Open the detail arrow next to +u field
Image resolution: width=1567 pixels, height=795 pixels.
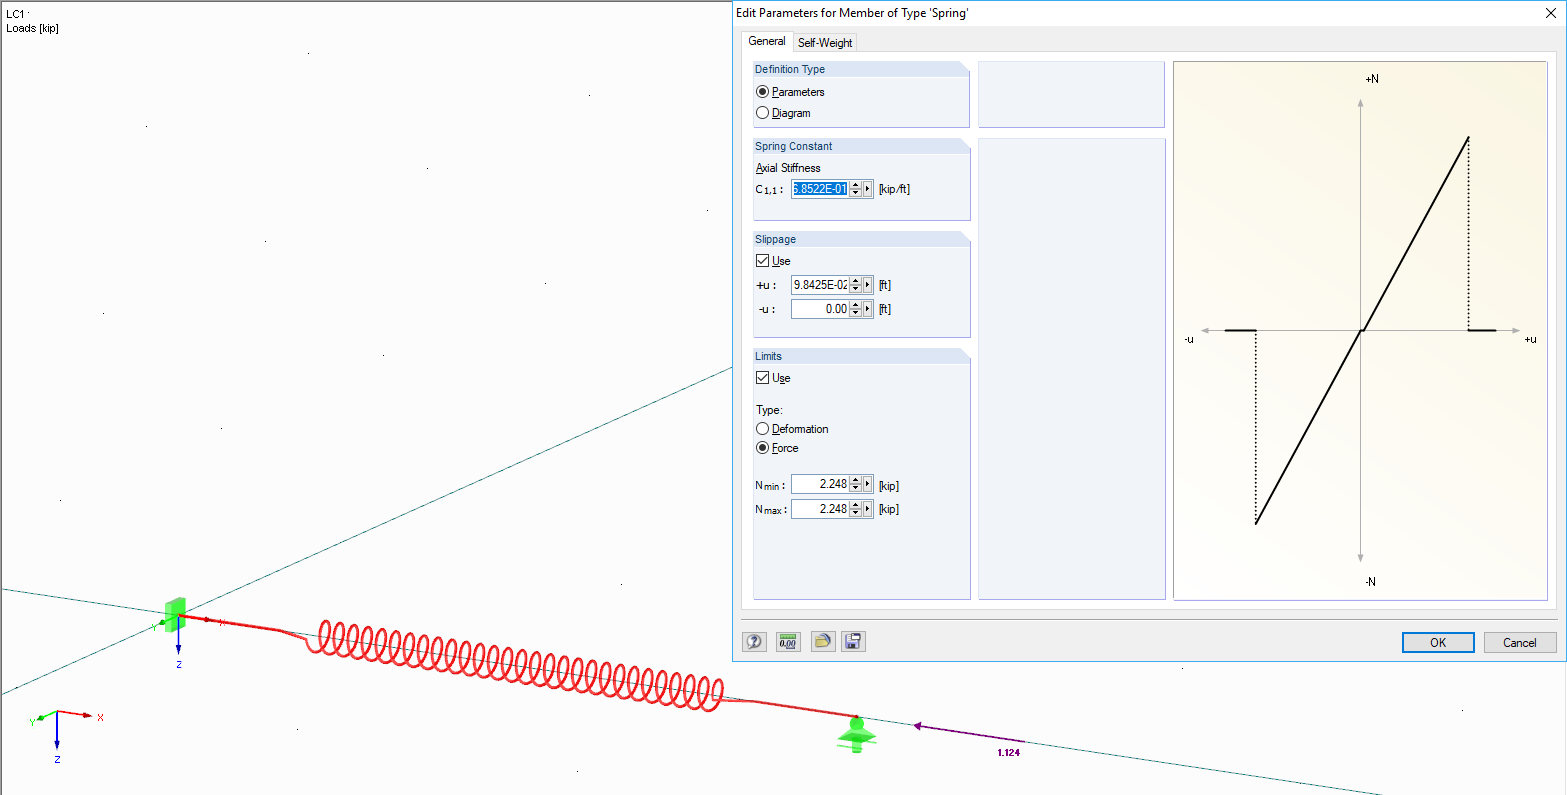coord(869,284)
